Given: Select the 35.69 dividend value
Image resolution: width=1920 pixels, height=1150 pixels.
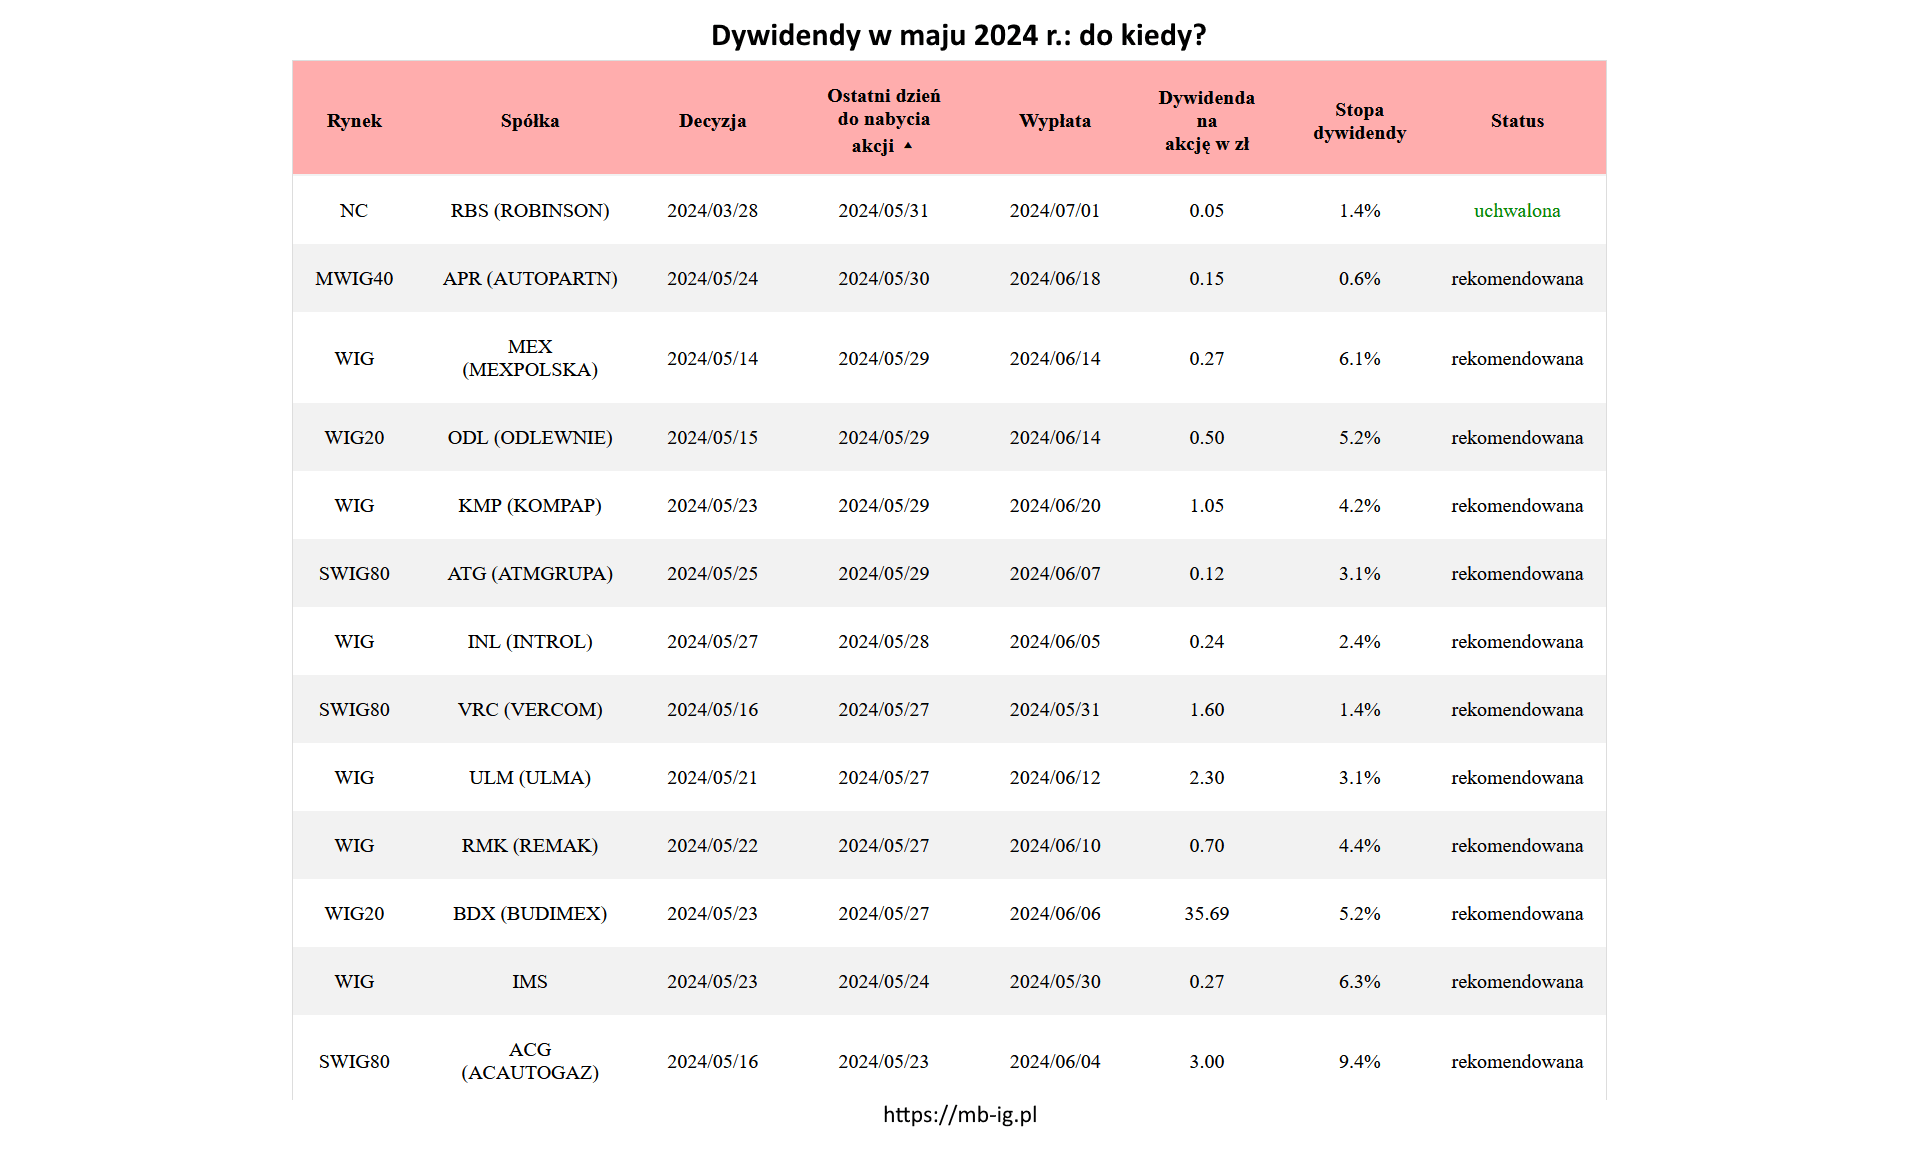Looking at the screenshot, I should tap(1206, 914).
